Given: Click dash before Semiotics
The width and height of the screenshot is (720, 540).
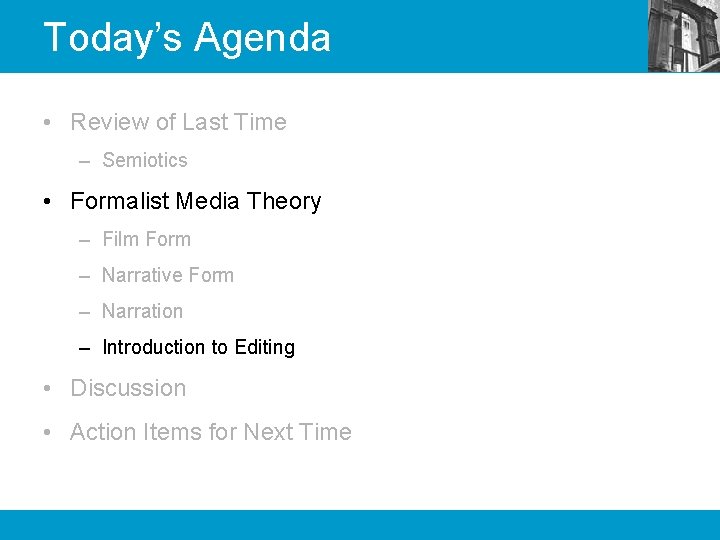Looking at the screenshot, I should (x=84, y=162).
